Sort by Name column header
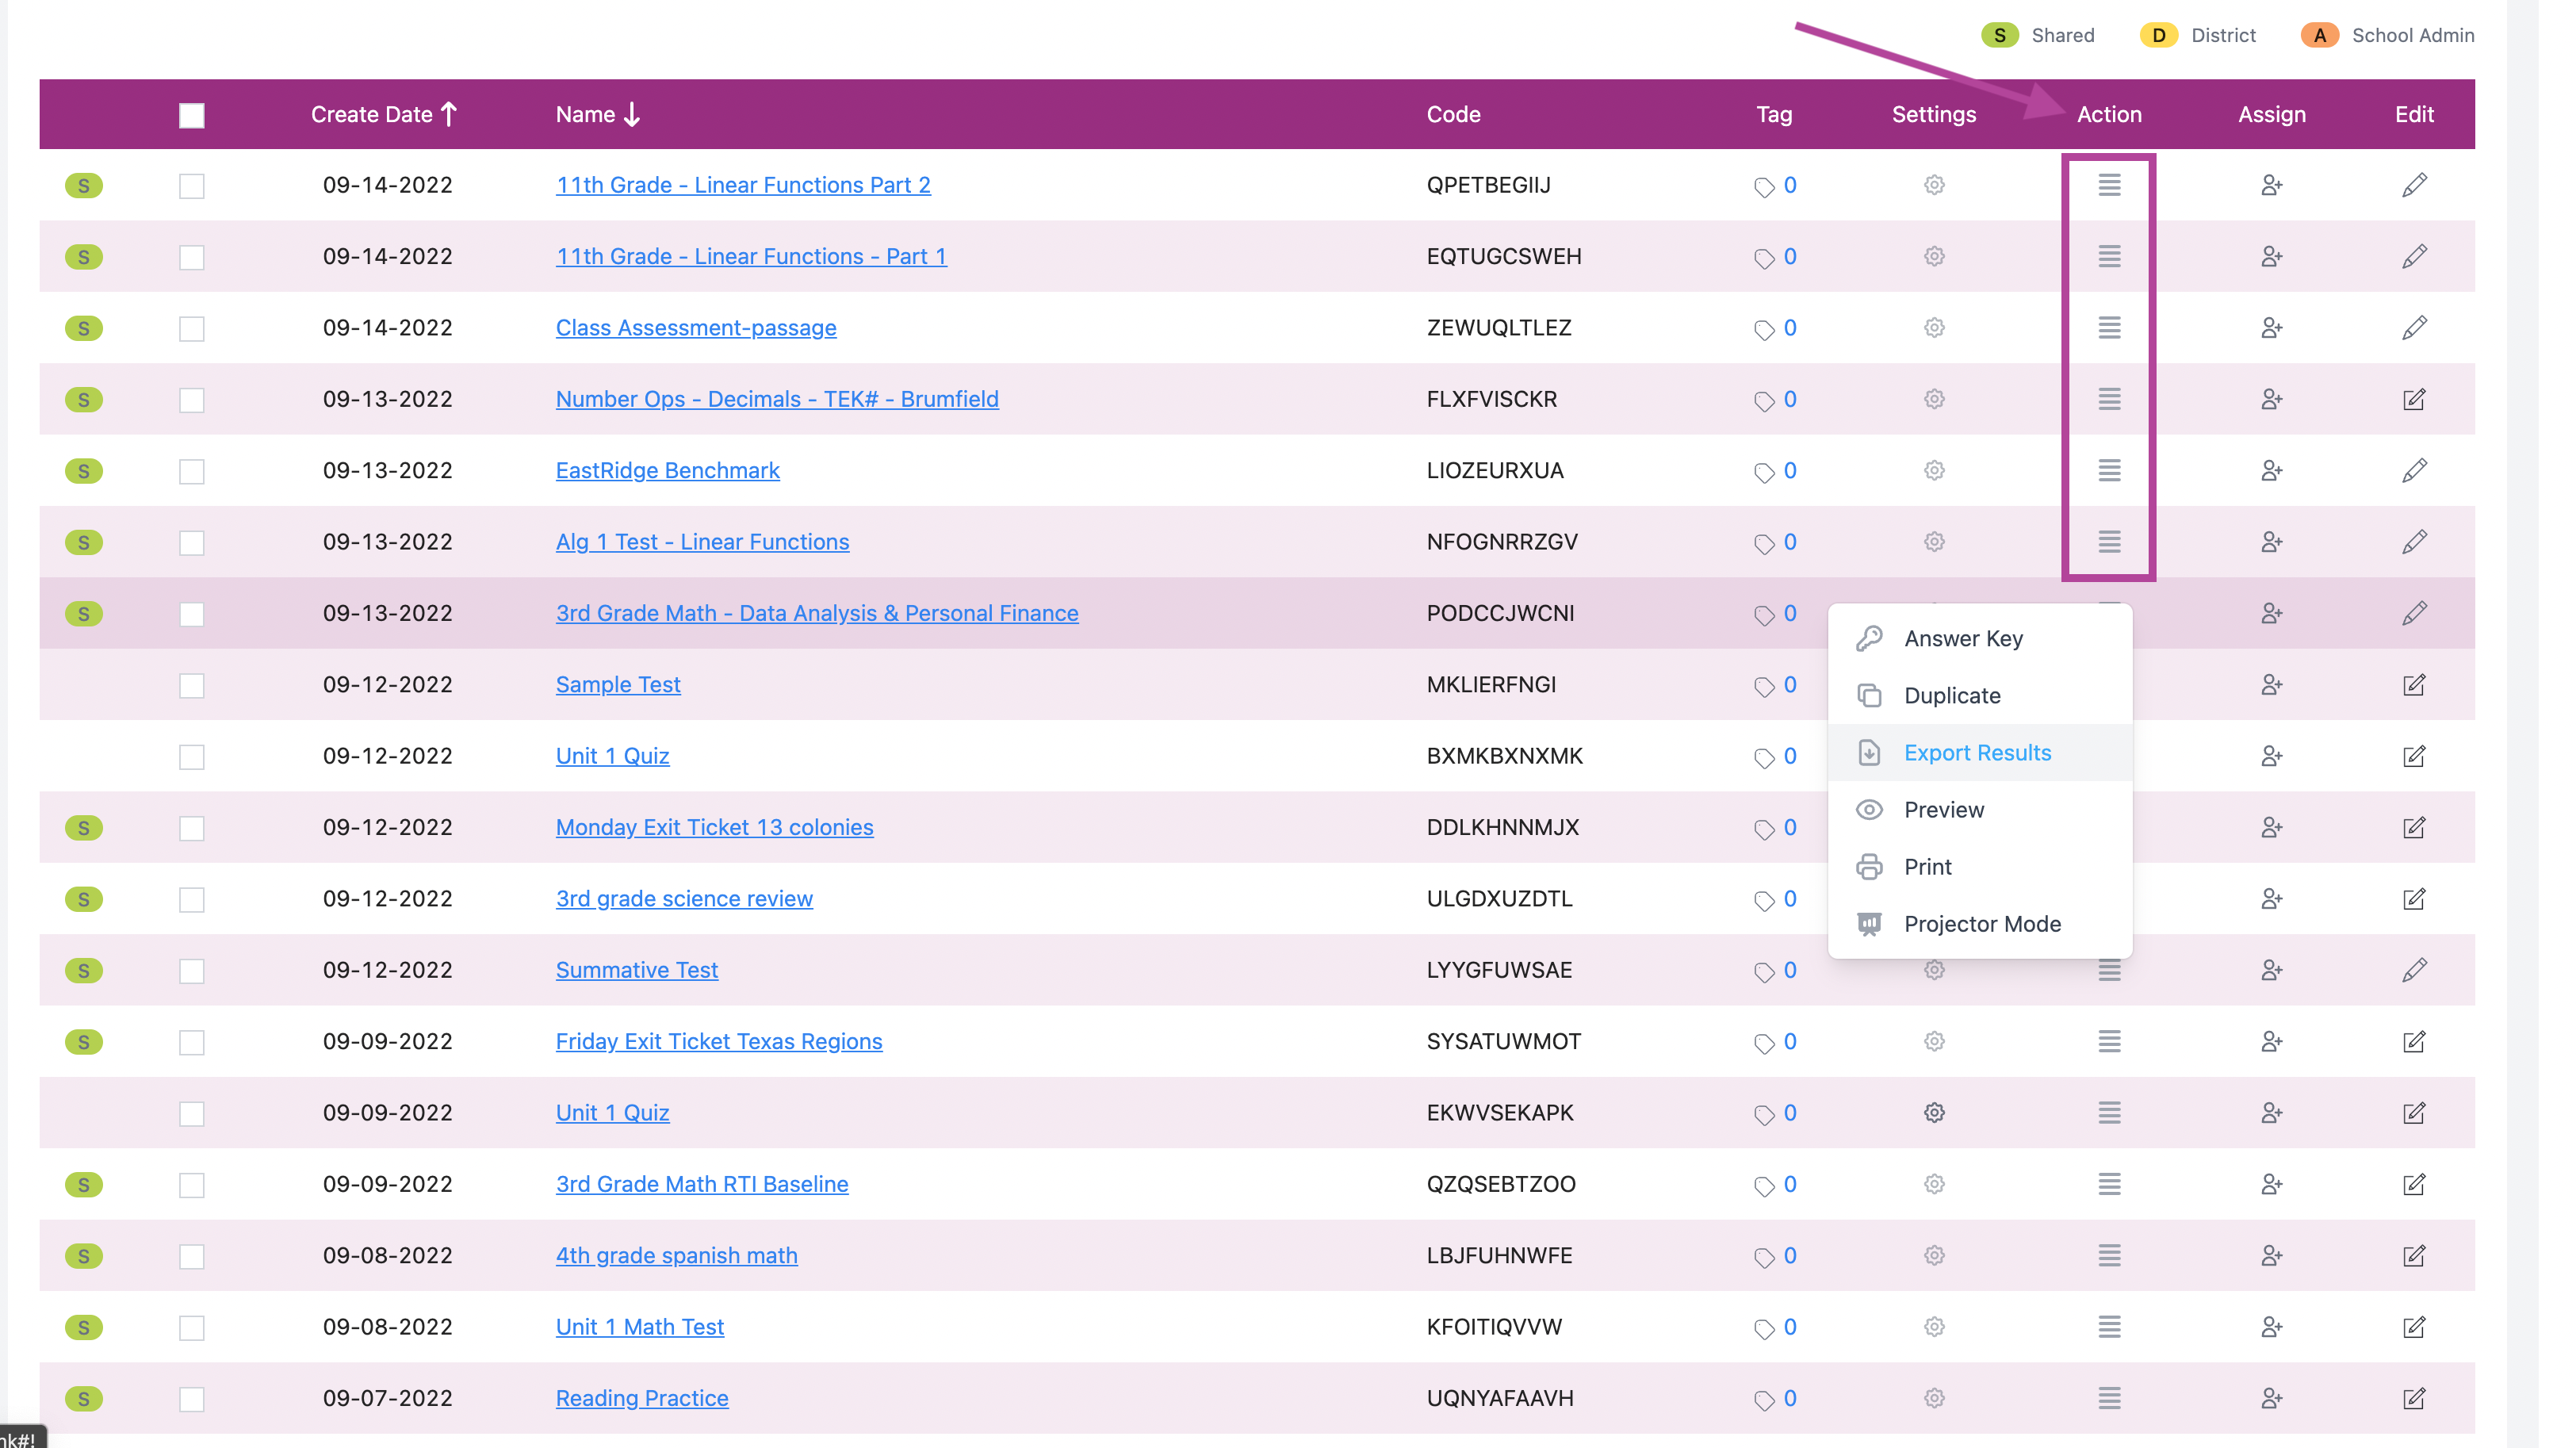Screen dimensions: 2576x1448 pyautogui.click(x=598, y=114)
